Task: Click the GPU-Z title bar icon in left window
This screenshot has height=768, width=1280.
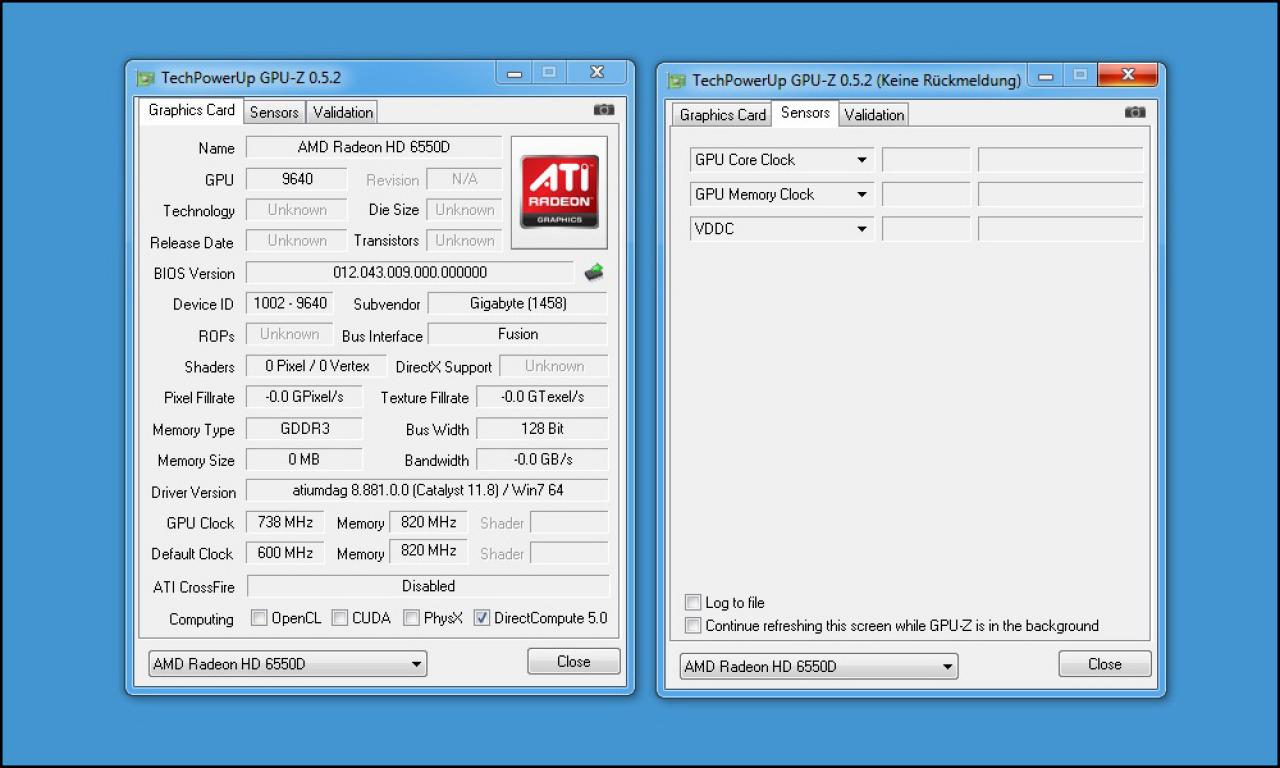Action: click(146, 78)
